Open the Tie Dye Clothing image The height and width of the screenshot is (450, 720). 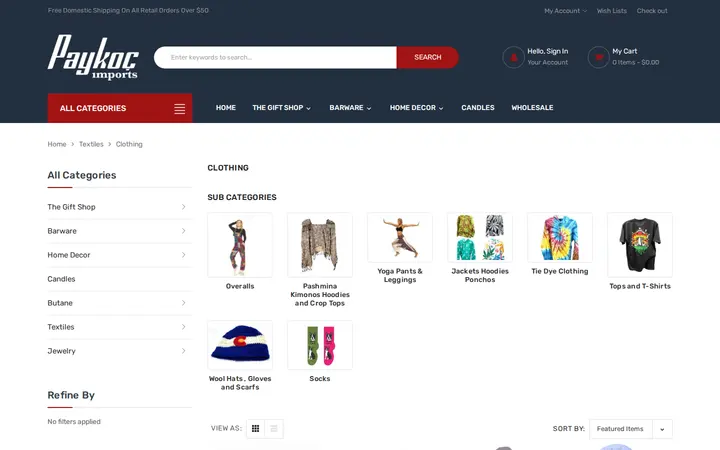click(560, 237)
